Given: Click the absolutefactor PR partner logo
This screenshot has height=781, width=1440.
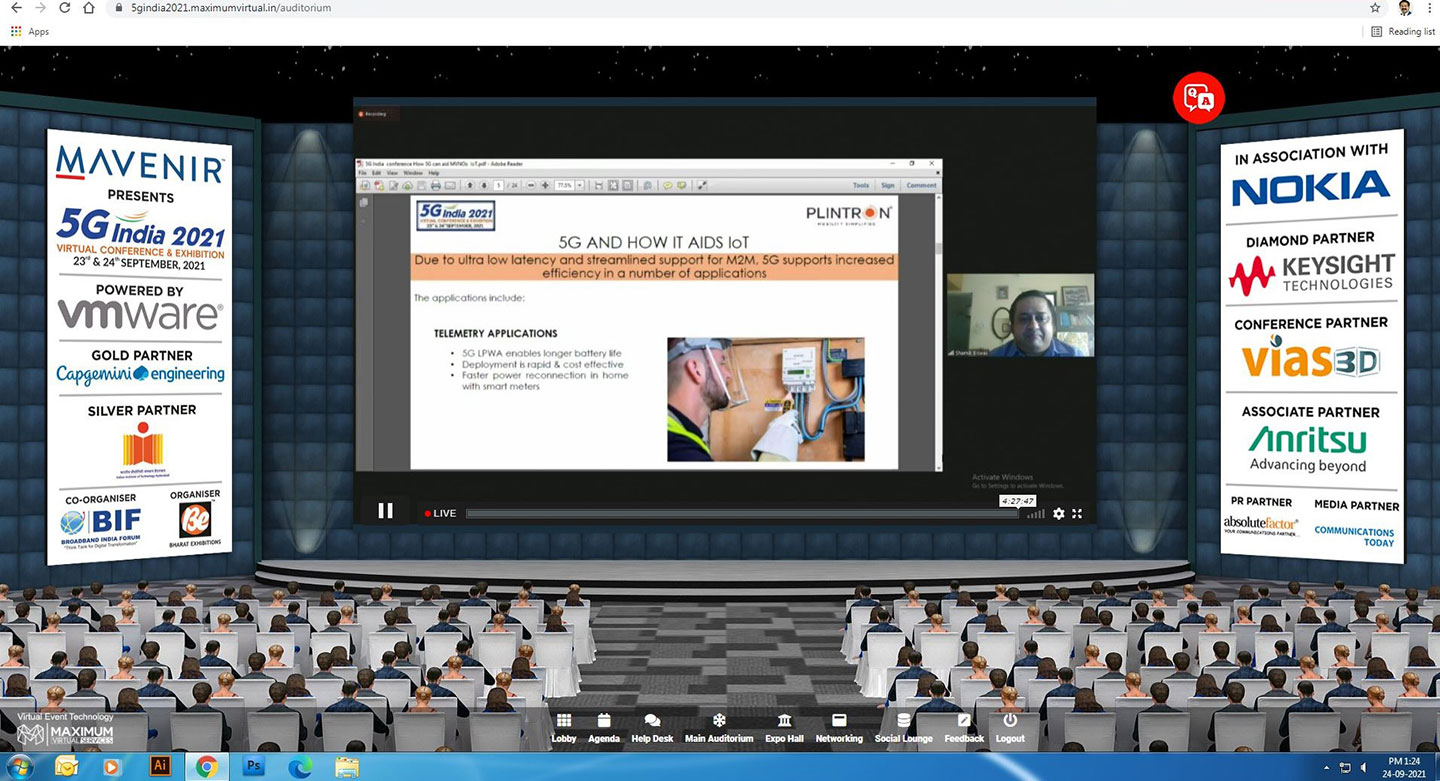Looking at the screenshot, I should tap(1261, 526).
